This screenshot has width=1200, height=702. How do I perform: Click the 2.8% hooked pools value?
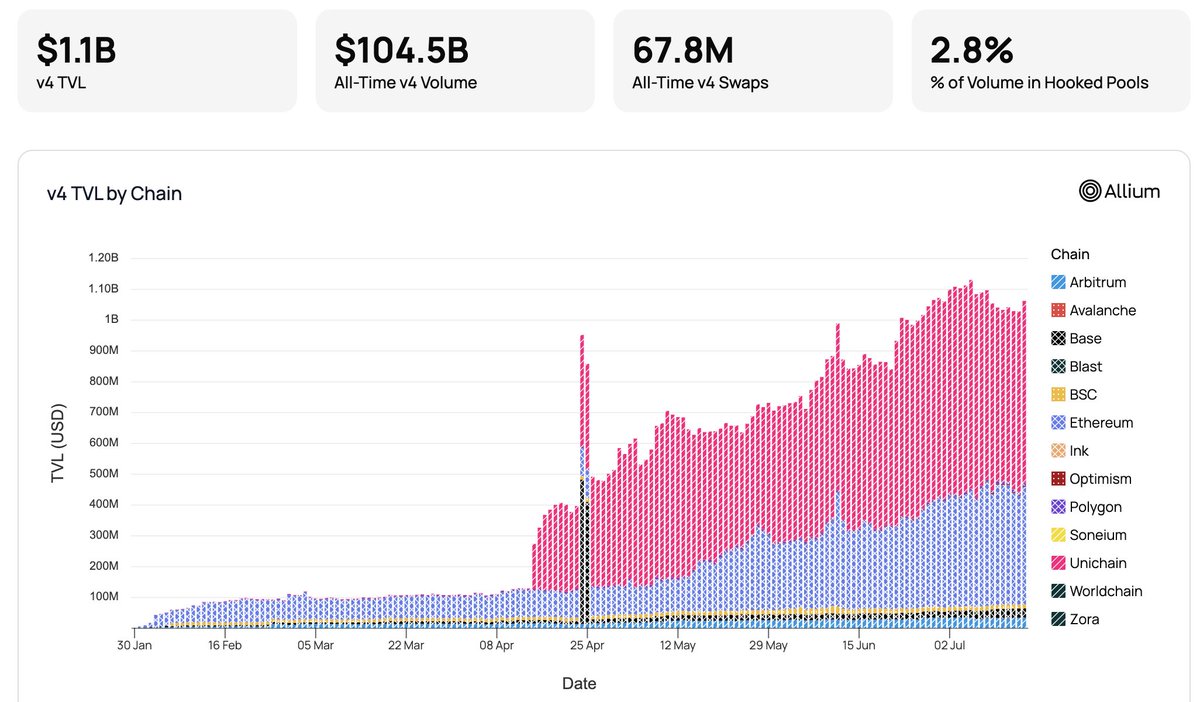tap(971, 50)
